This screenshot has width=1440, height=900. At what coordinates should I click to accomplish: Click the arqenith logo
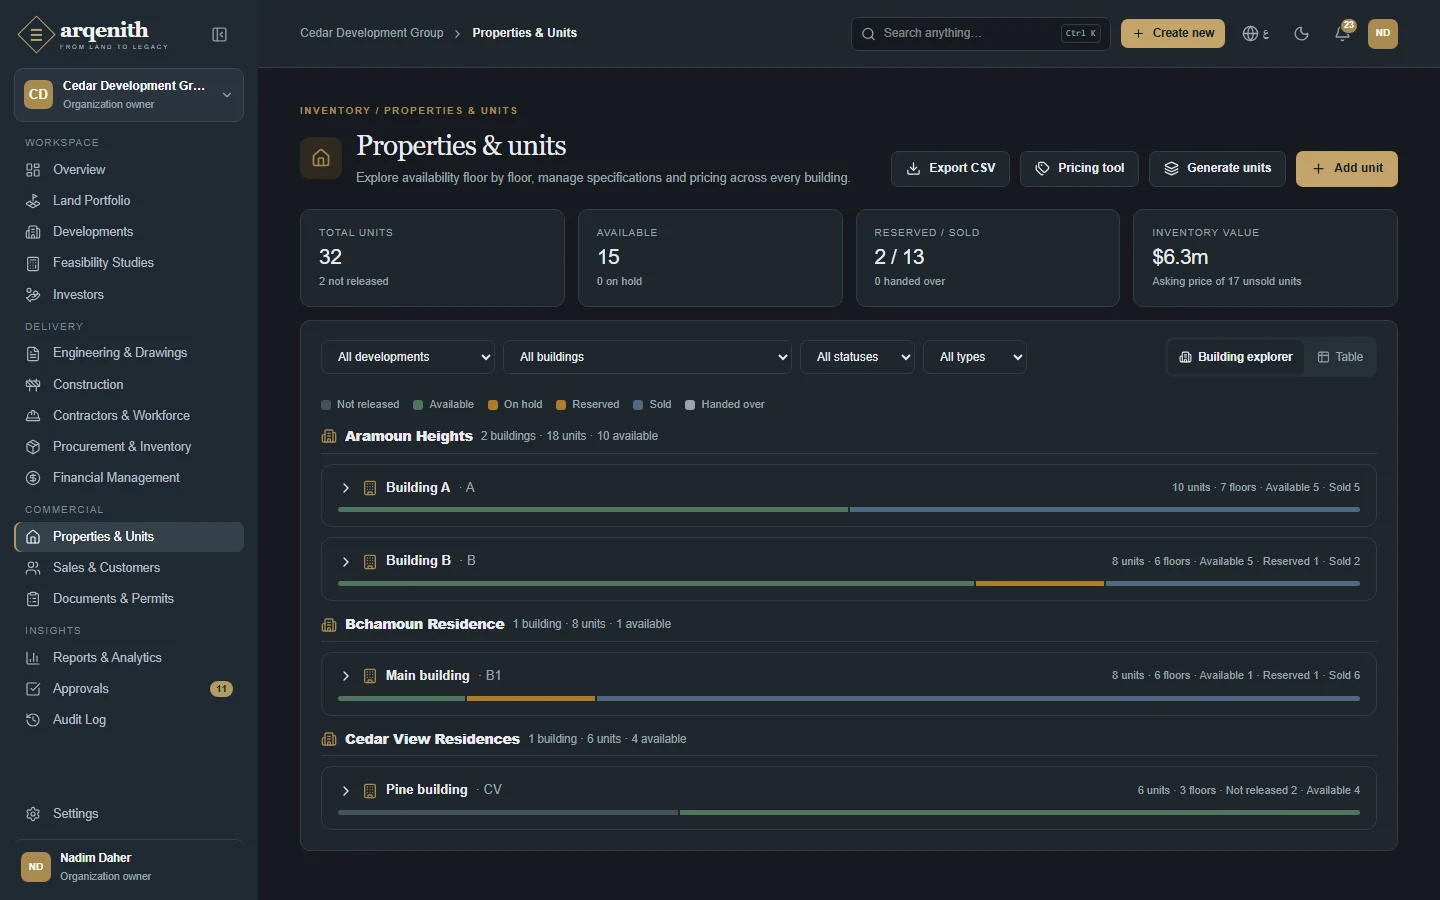tap(93, 34)
